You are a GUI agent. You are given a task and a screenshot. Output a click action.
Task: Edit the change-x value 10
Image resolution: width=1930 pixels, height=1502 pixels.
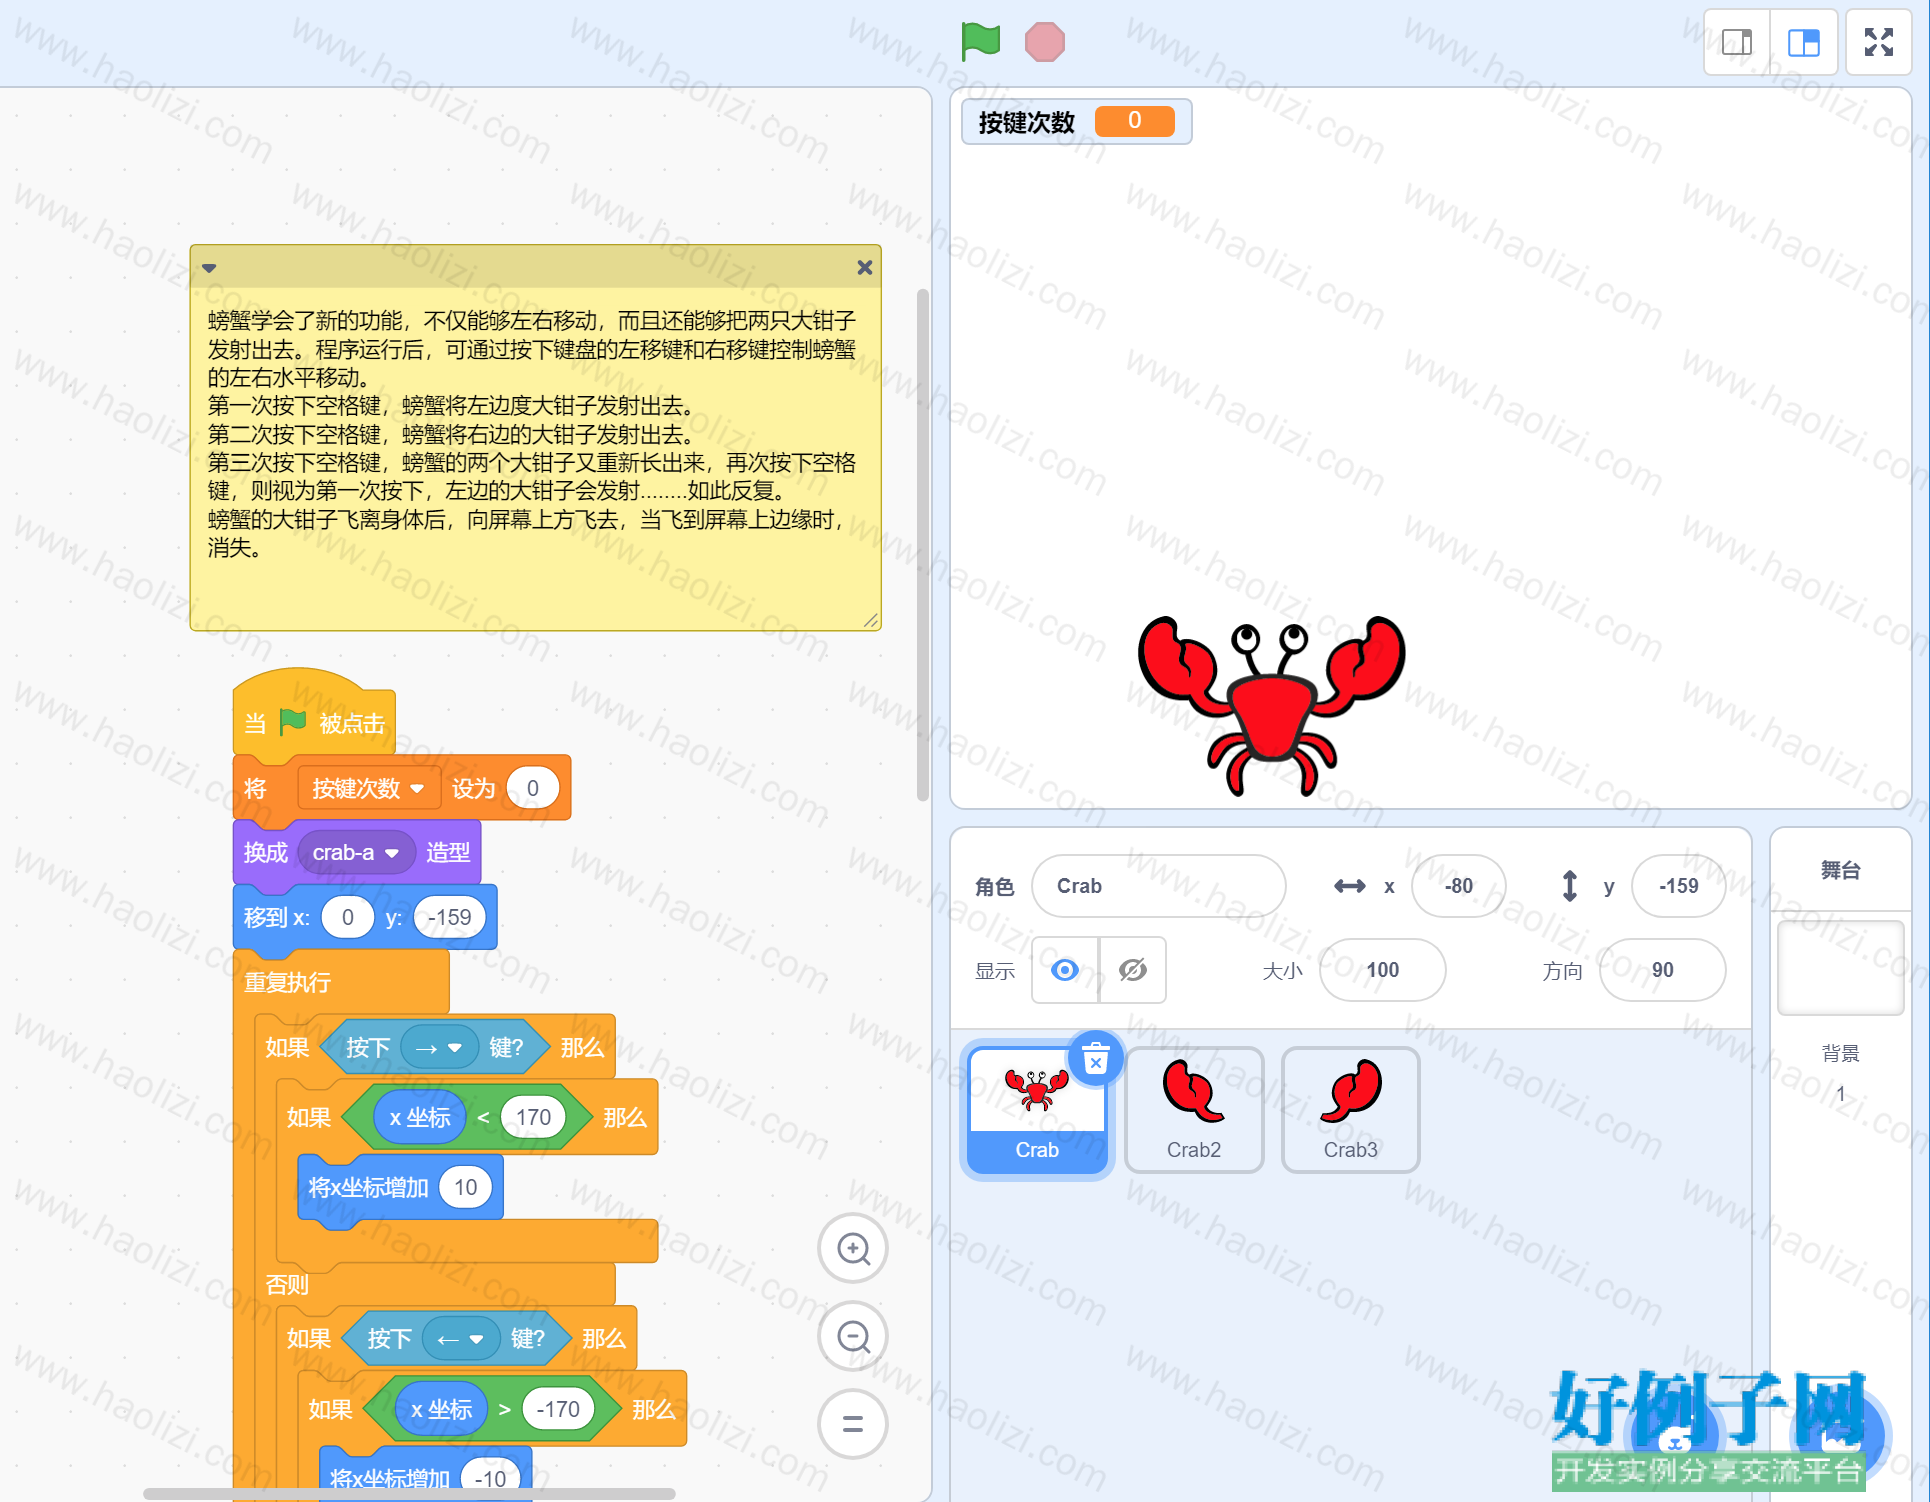click(x=466, y=1188)
